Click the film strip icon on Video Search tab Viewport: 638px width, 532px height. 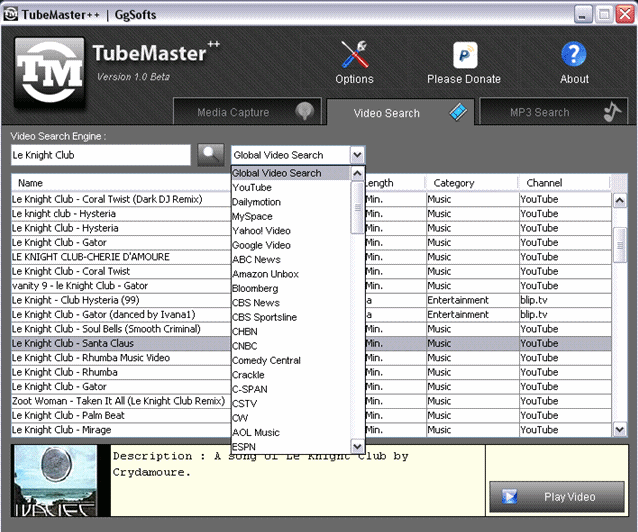(x=458, y=112)
